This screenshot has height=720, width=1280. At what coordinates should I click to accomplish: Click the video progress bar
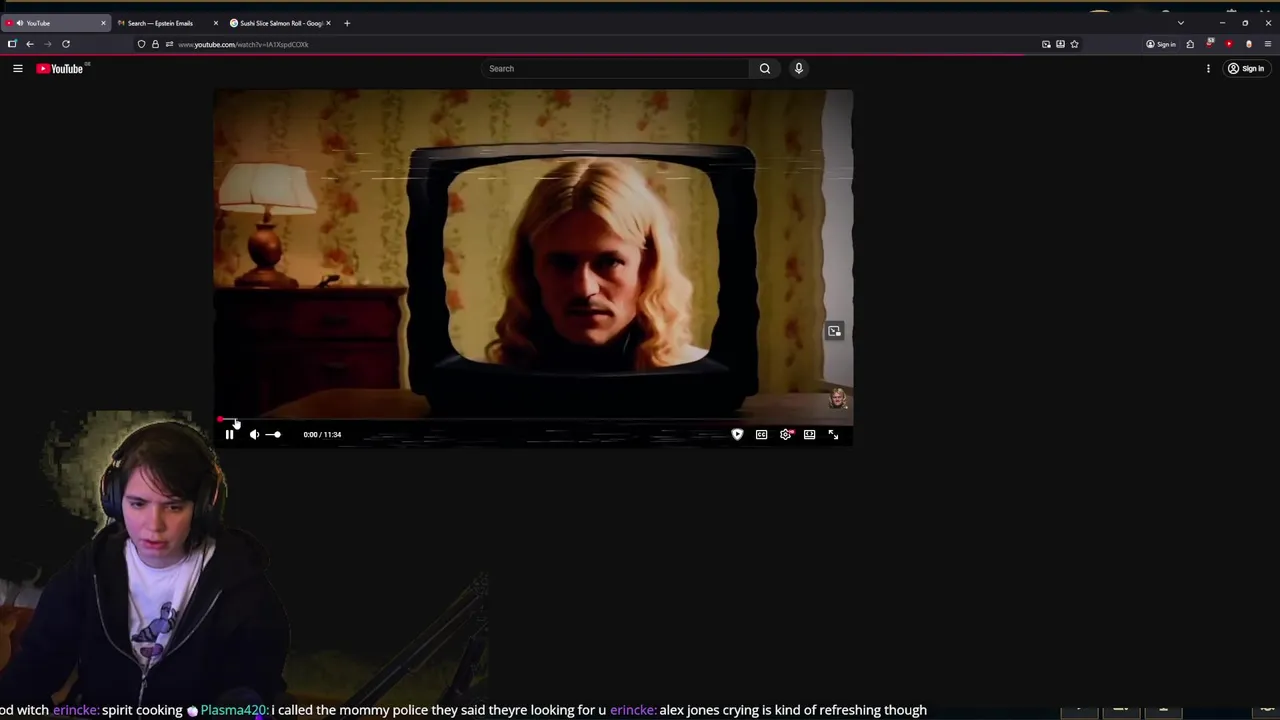click(533, 420)
